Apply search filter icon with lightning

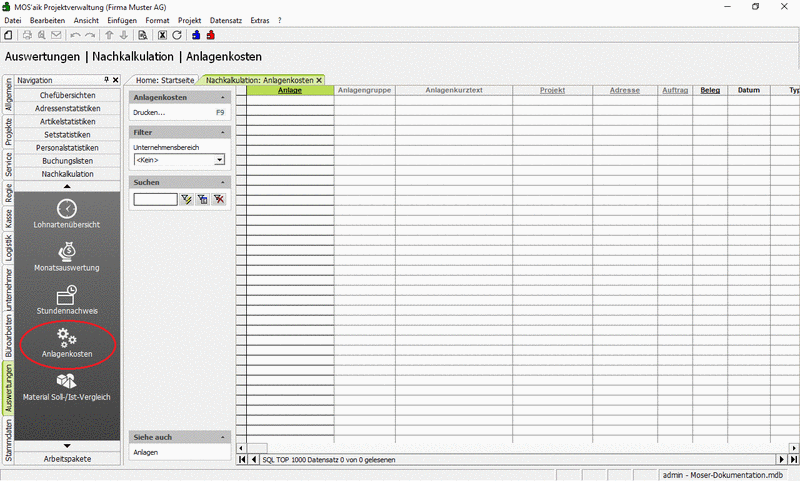(x=186, y=199)
